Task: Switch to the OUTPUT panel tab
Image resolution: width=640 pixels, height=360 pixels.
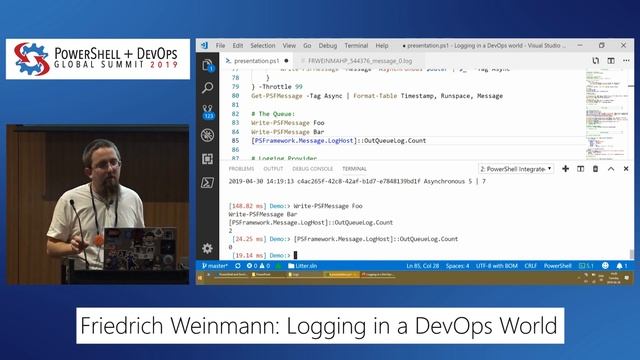Action: coord(273,169)
